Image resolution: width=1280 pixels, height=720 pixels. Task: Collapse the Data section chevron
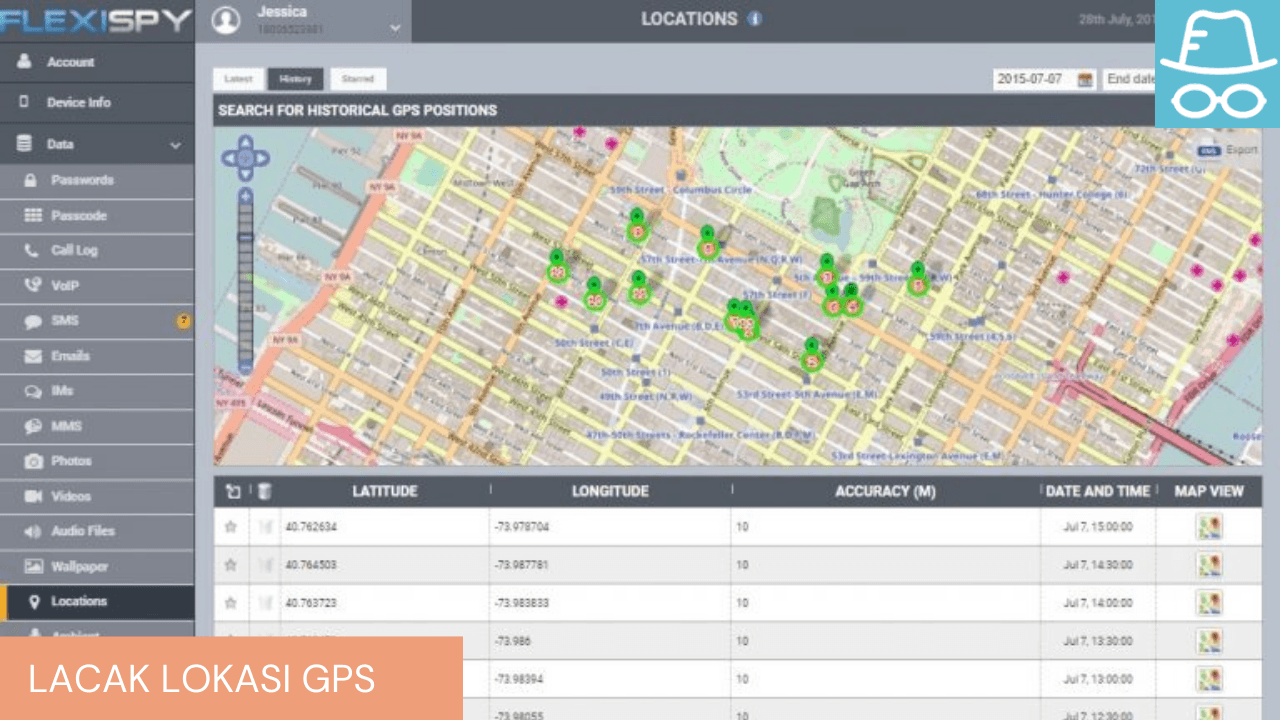176,145
